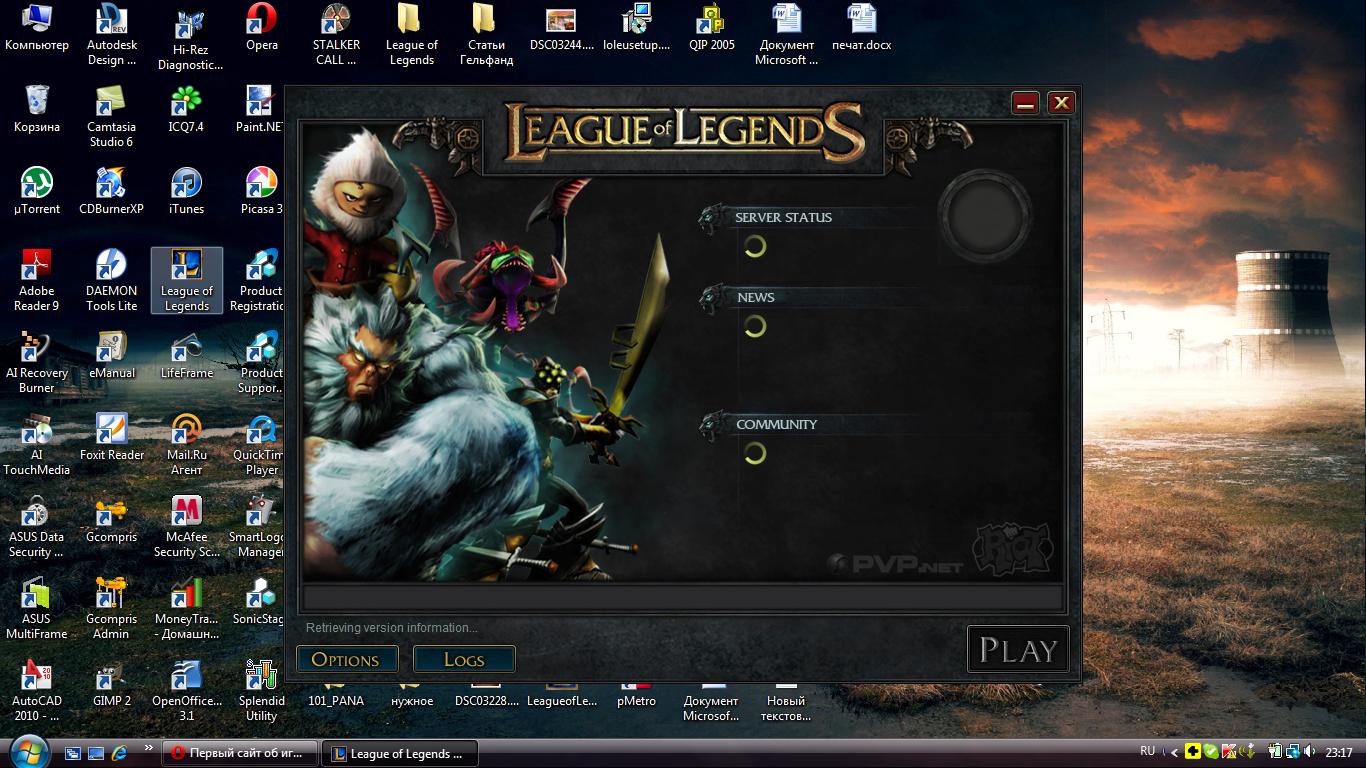Close the League of Legends launcher

pos(1061,103)
